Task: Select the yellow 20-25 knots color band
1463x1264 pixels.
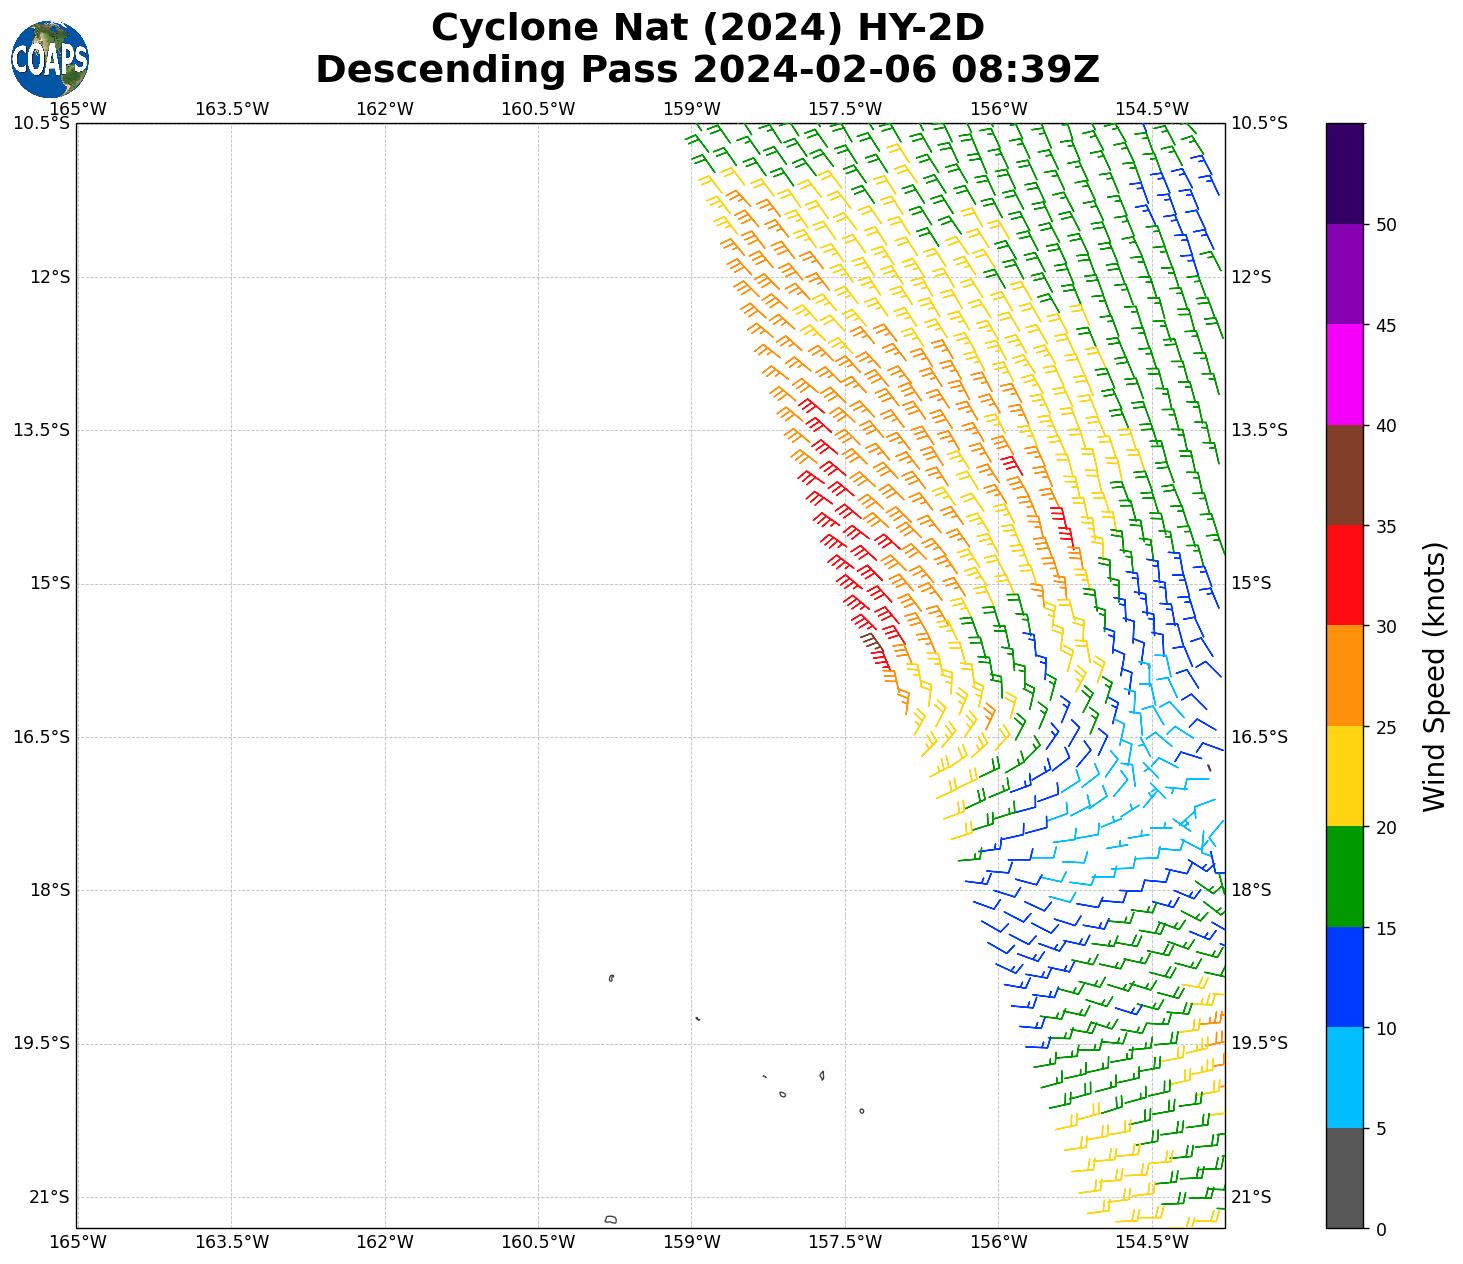Action: click(x=1344, y=776)
